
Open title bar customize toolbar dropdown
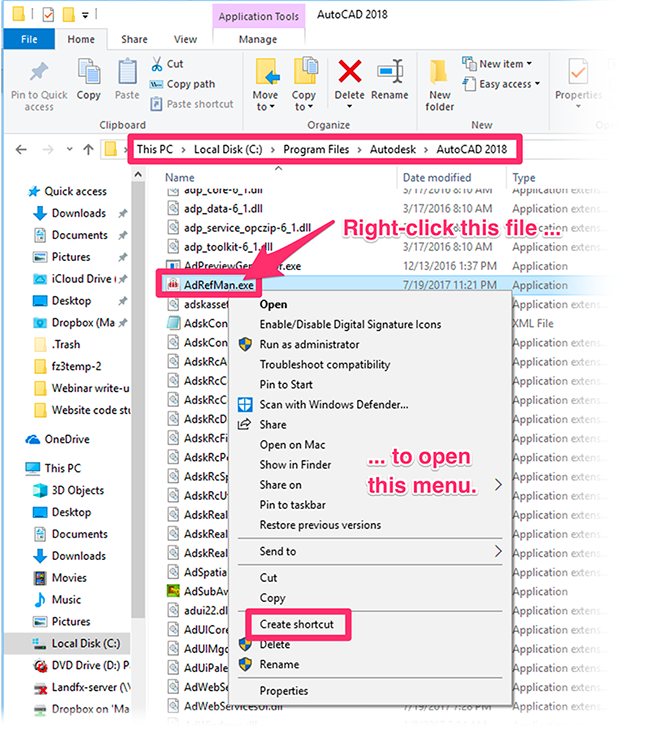tap(85, 15)
